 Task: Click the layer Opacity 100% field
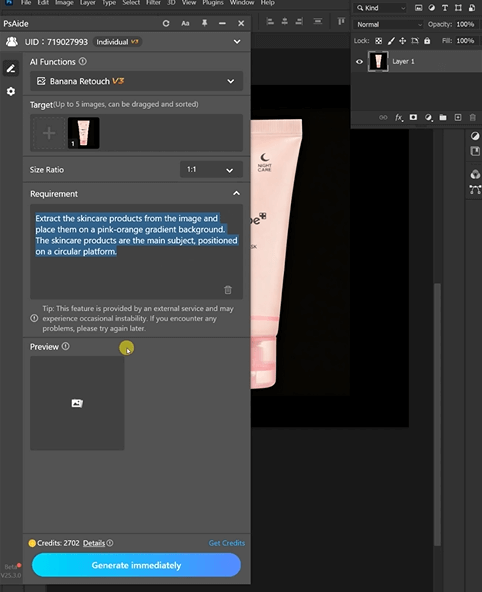click(x=465, y=25)
